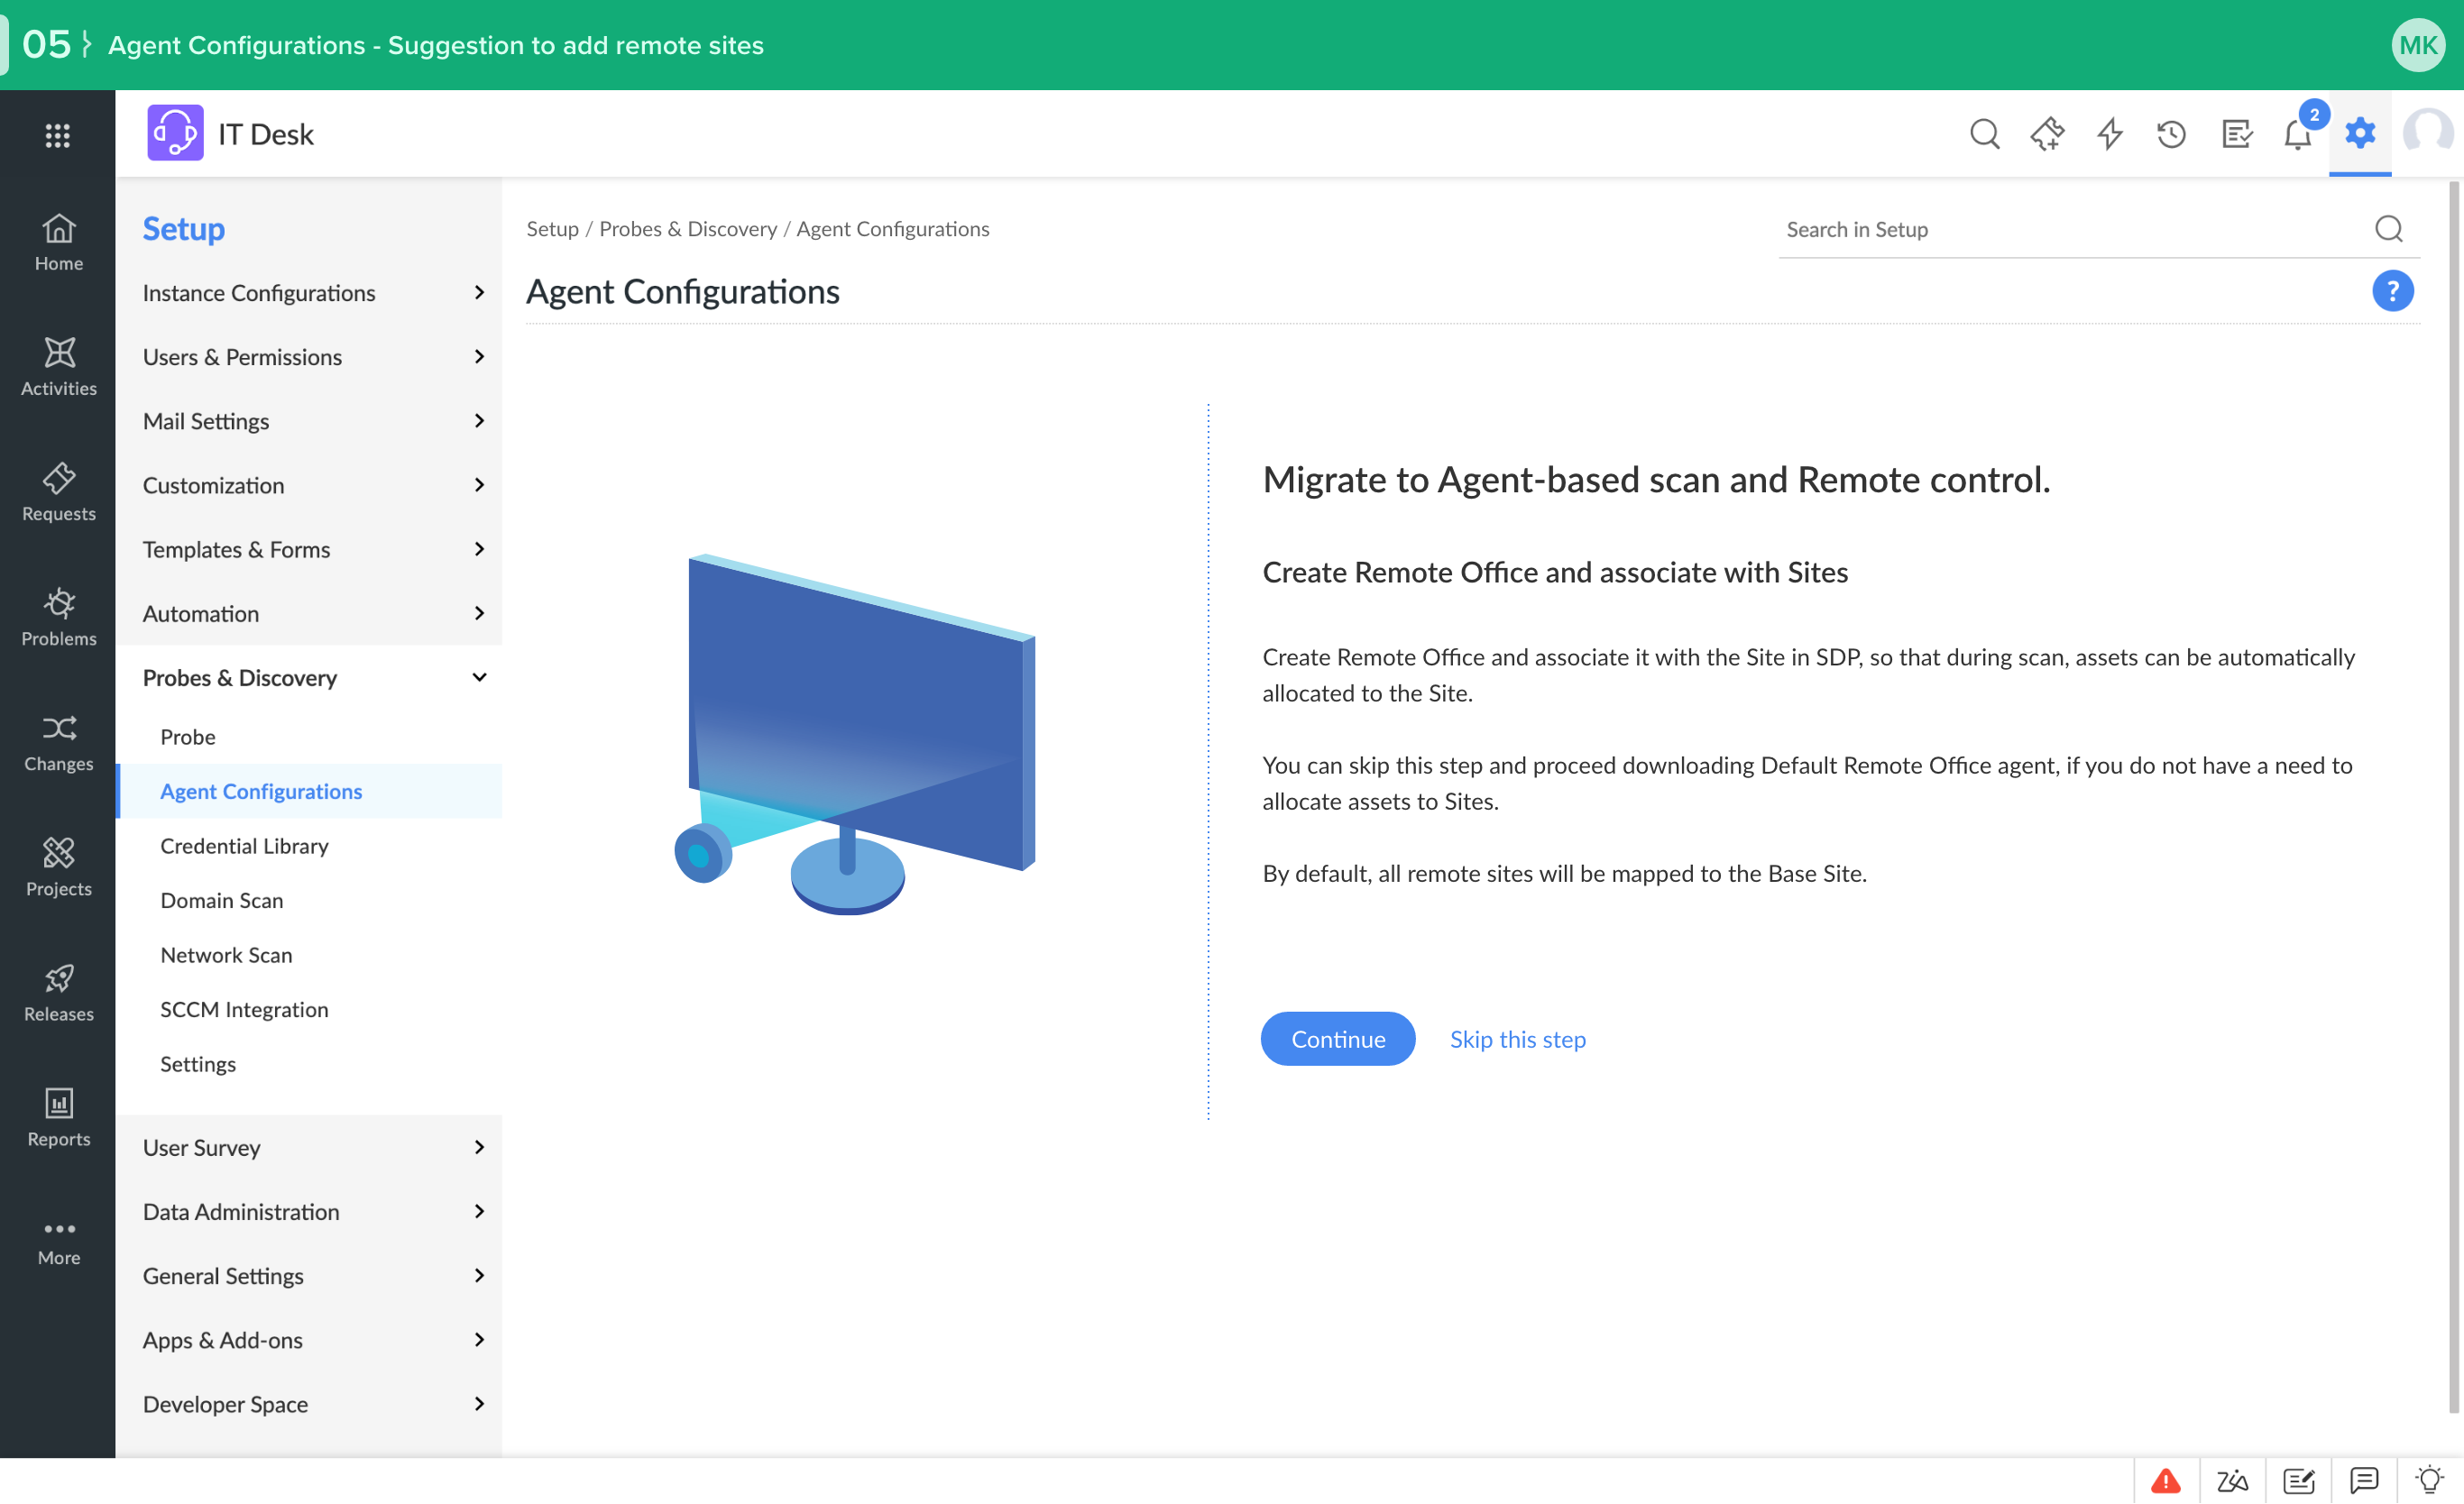This screenshot has height=1504, width=2464.
Task: Click the blue help question mark
Action: click(2392, 291)
